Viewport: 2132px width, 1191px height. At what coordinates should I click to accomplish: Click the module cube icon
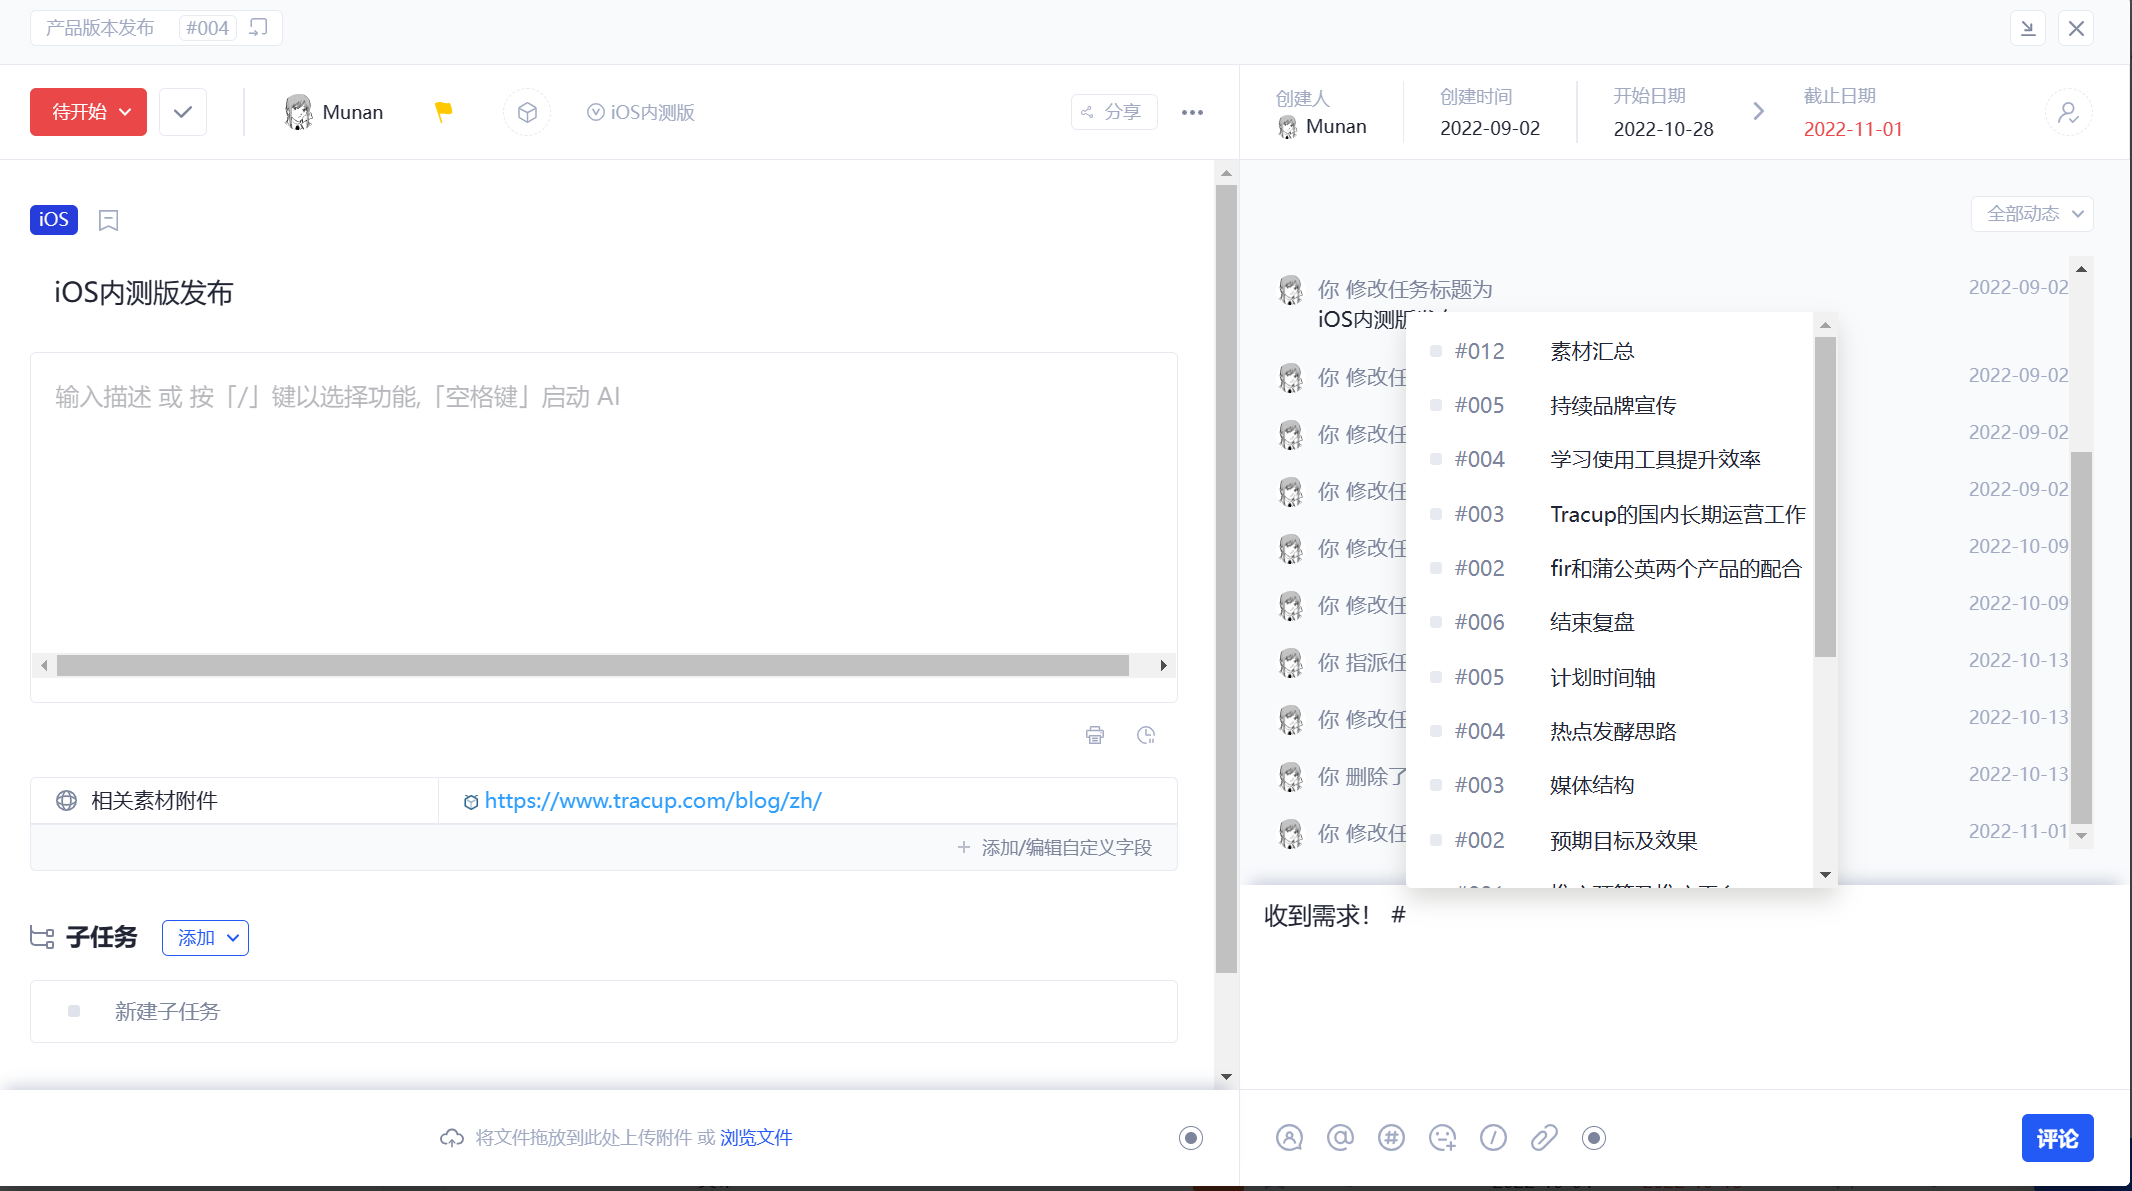coord(527,112)
